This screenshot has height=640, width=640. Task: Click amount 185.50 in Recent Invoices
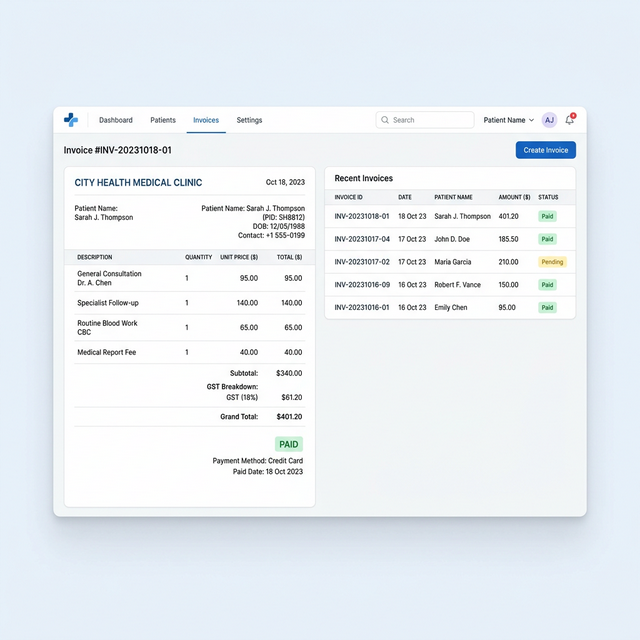tap(508, 239)
